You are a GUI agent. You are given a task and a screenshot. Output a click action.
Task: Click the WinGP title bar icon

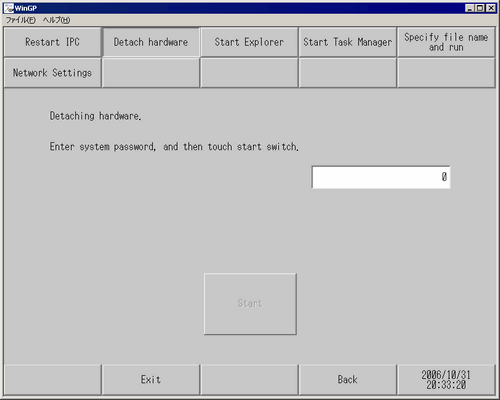(9, 8)
